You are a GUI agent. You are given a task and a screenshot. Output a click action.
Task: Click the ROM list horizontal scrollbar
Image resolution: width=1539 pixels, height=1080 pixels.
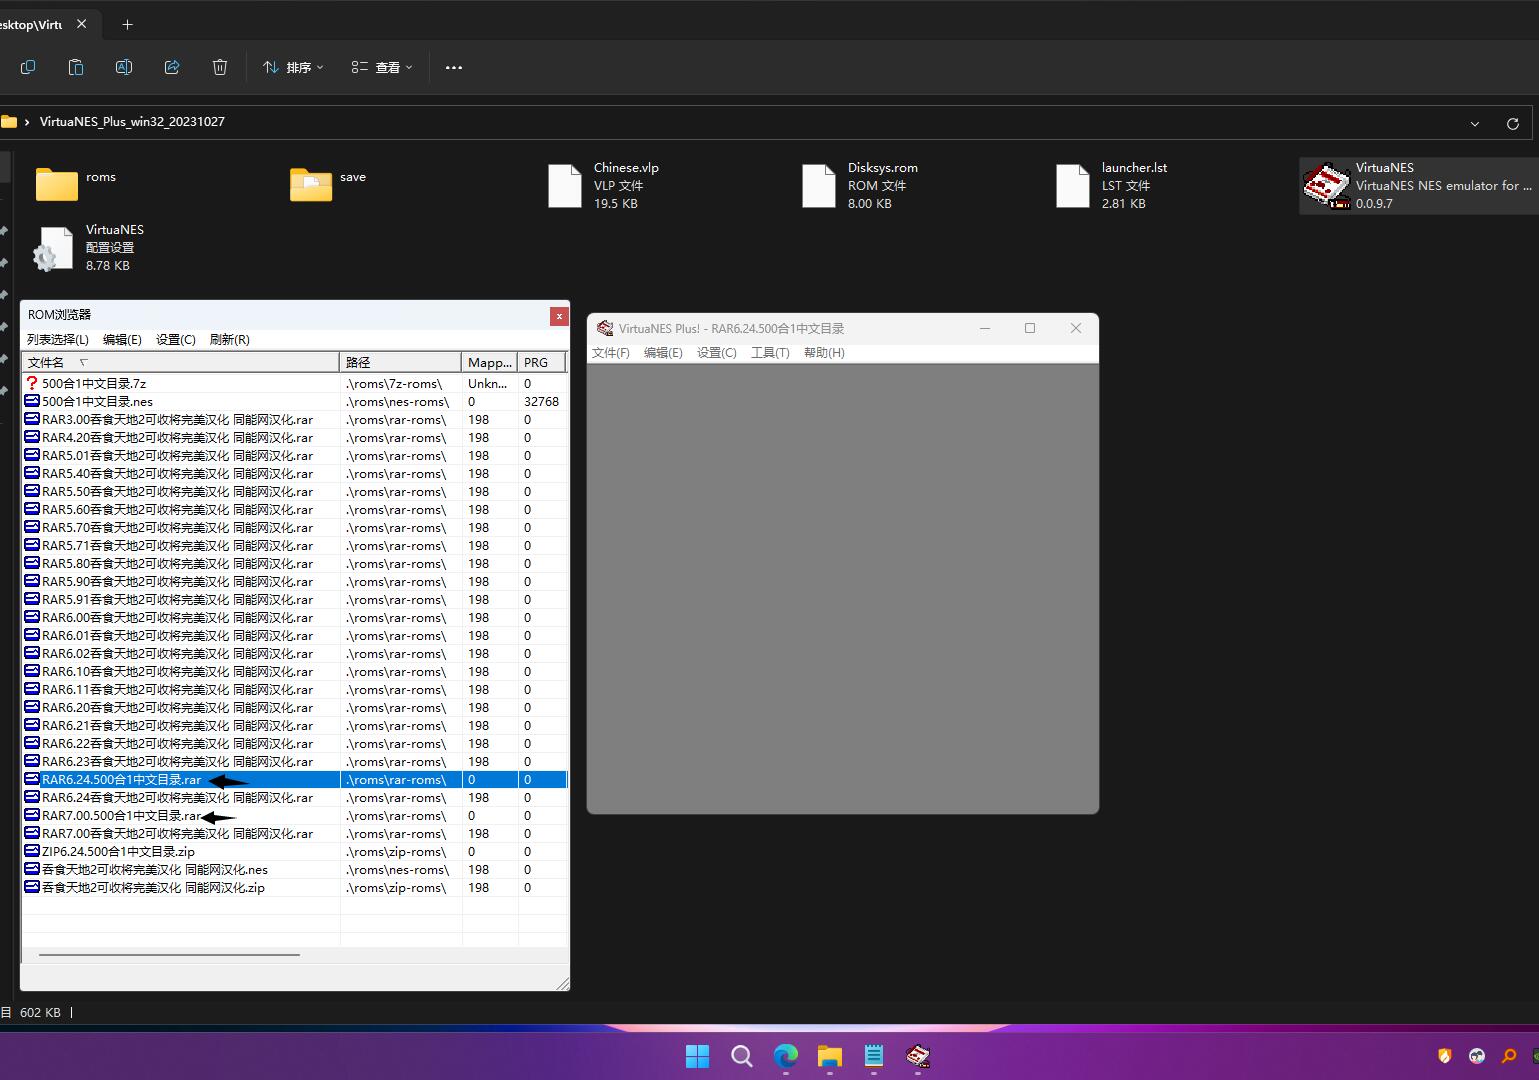(169, 955)
